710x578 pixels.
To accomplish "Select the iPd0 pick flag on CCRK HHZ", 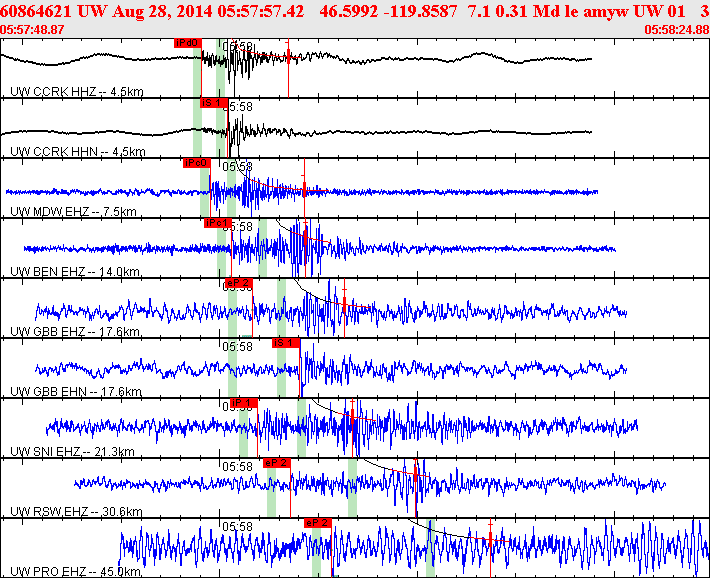I will 187,43.
